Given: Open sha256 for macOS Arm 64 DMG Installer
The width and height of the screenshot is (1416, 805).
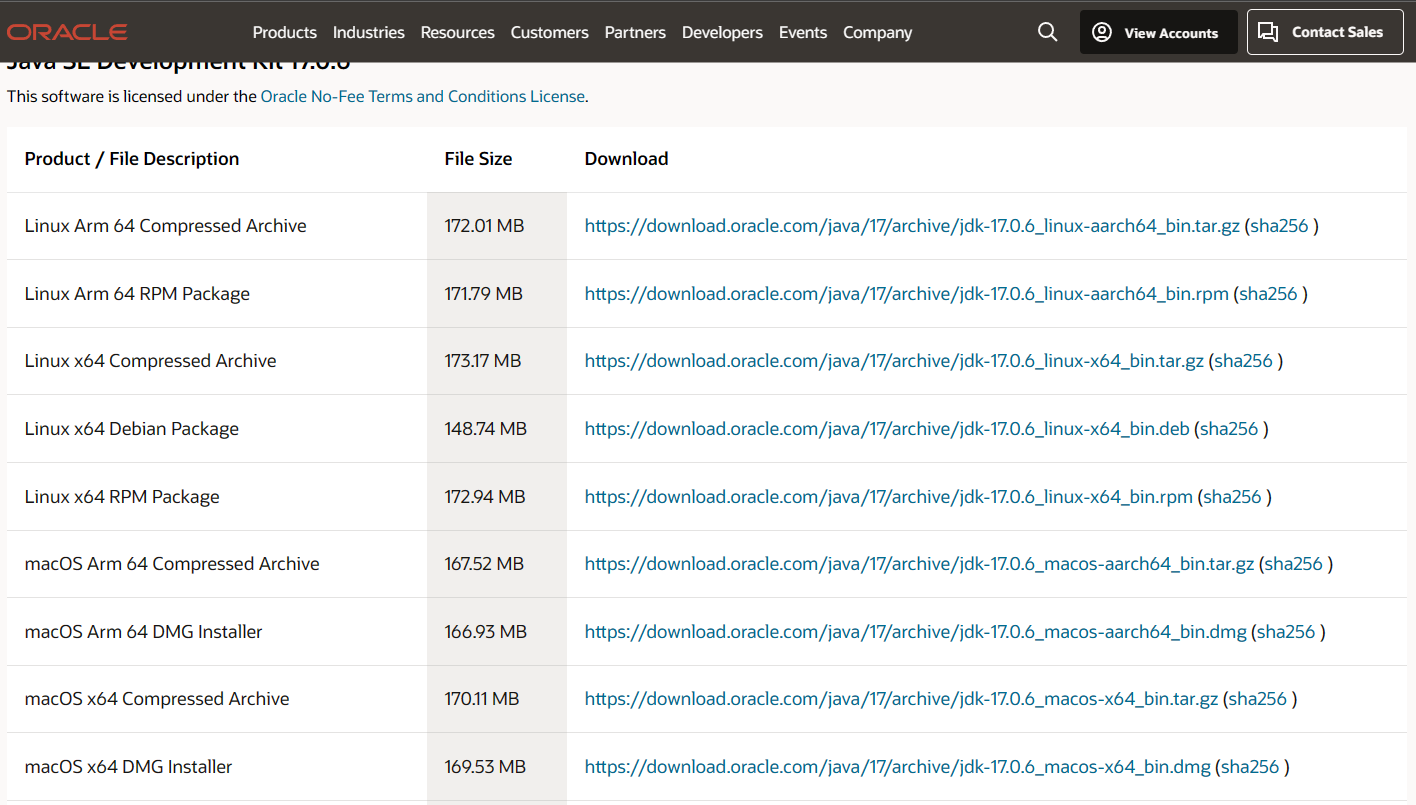Looking at the screenshot, I should 1286,632.
